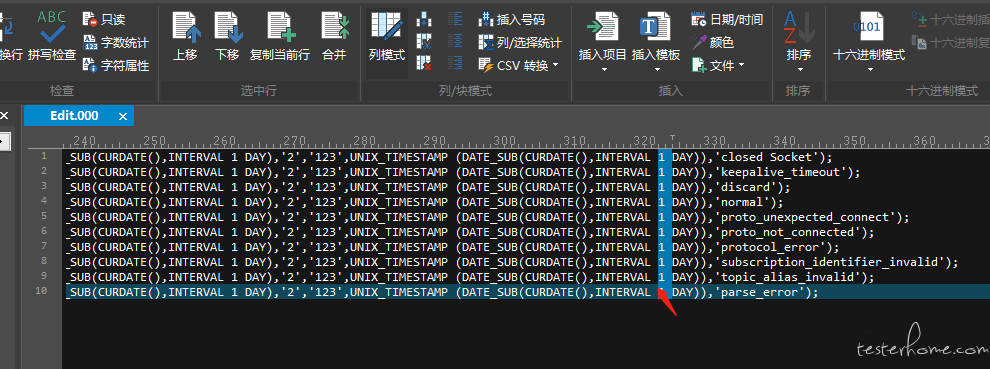
Task: Click the character properties (字符属性) button
Action: click(116, 65)
